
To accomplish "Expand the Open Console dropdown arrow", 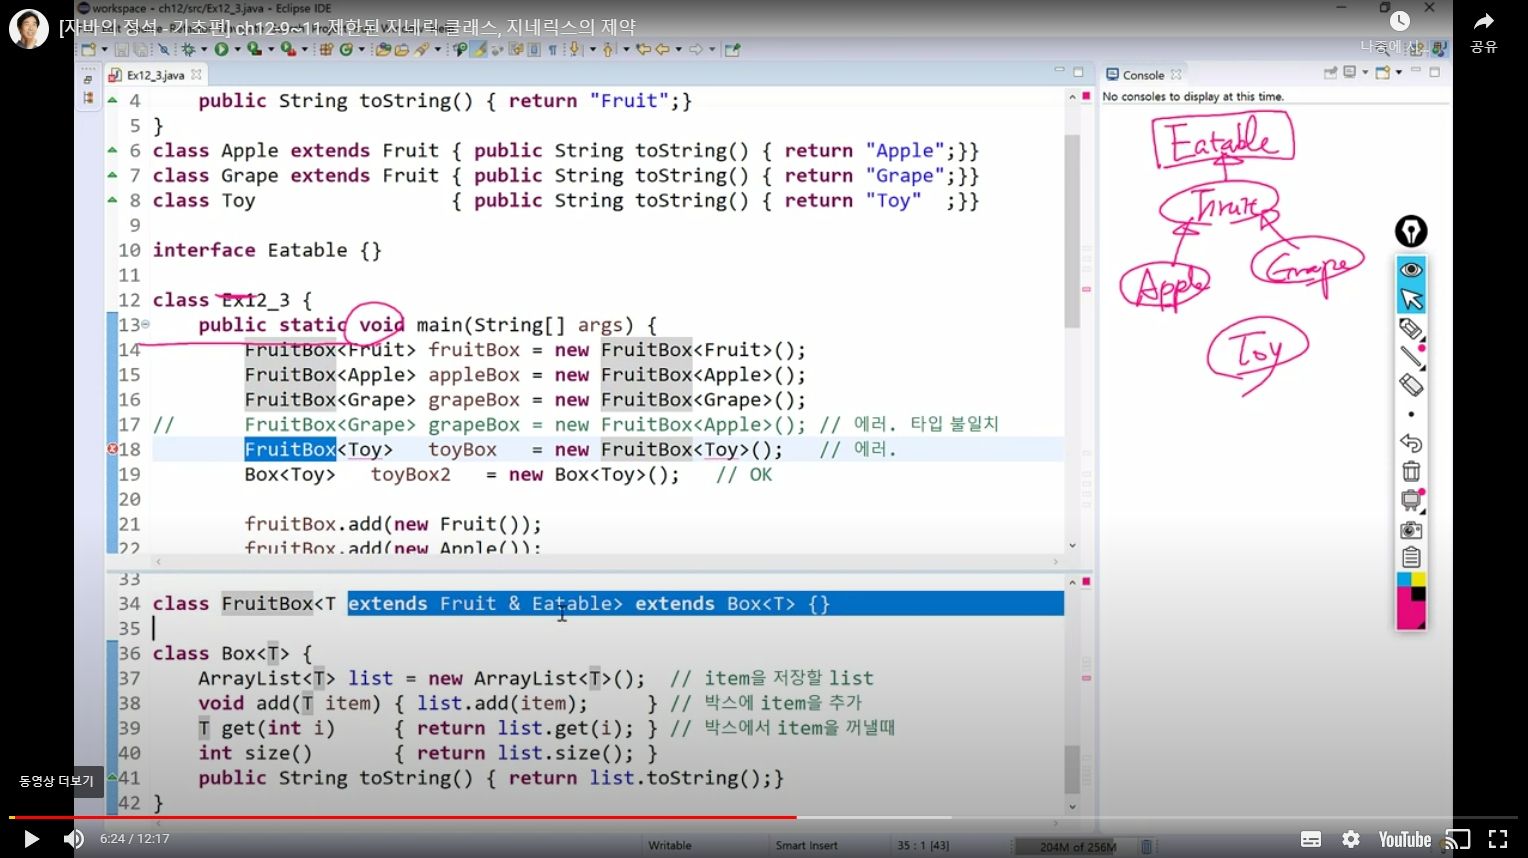I will click(1399, 73).
